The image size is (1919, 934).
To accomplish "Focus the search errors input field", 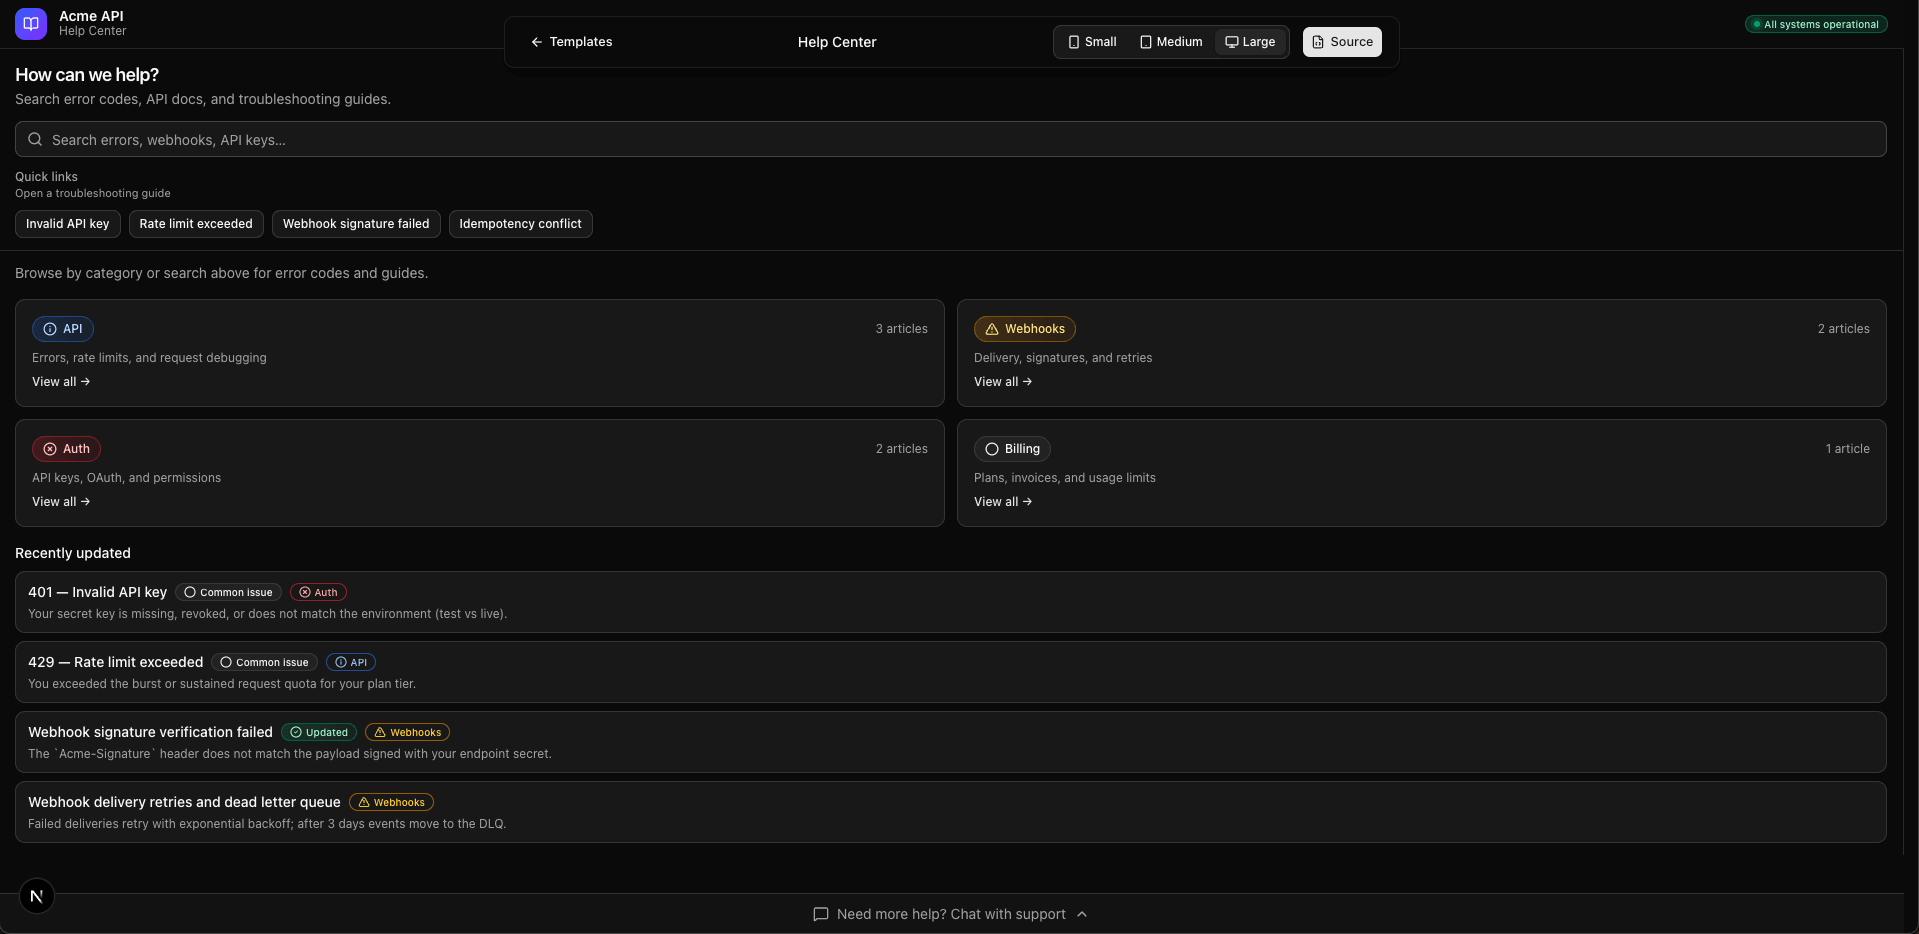I will point(951,139).
